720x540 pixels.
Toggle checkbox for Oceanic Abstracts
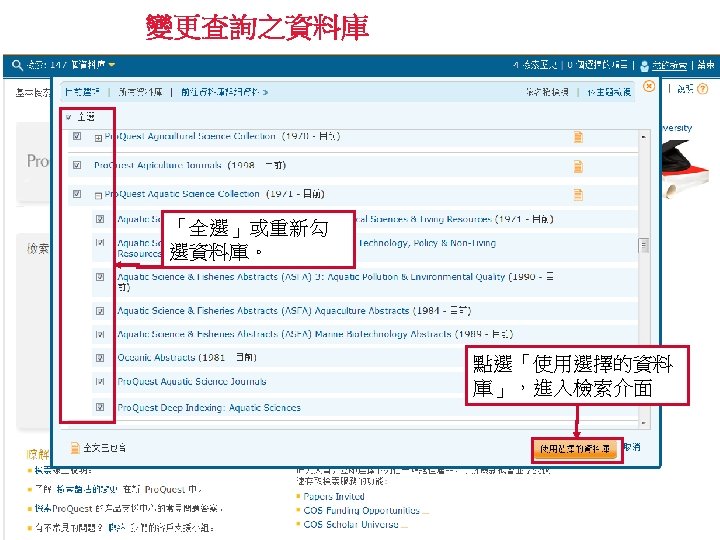(x=100, y=358)
